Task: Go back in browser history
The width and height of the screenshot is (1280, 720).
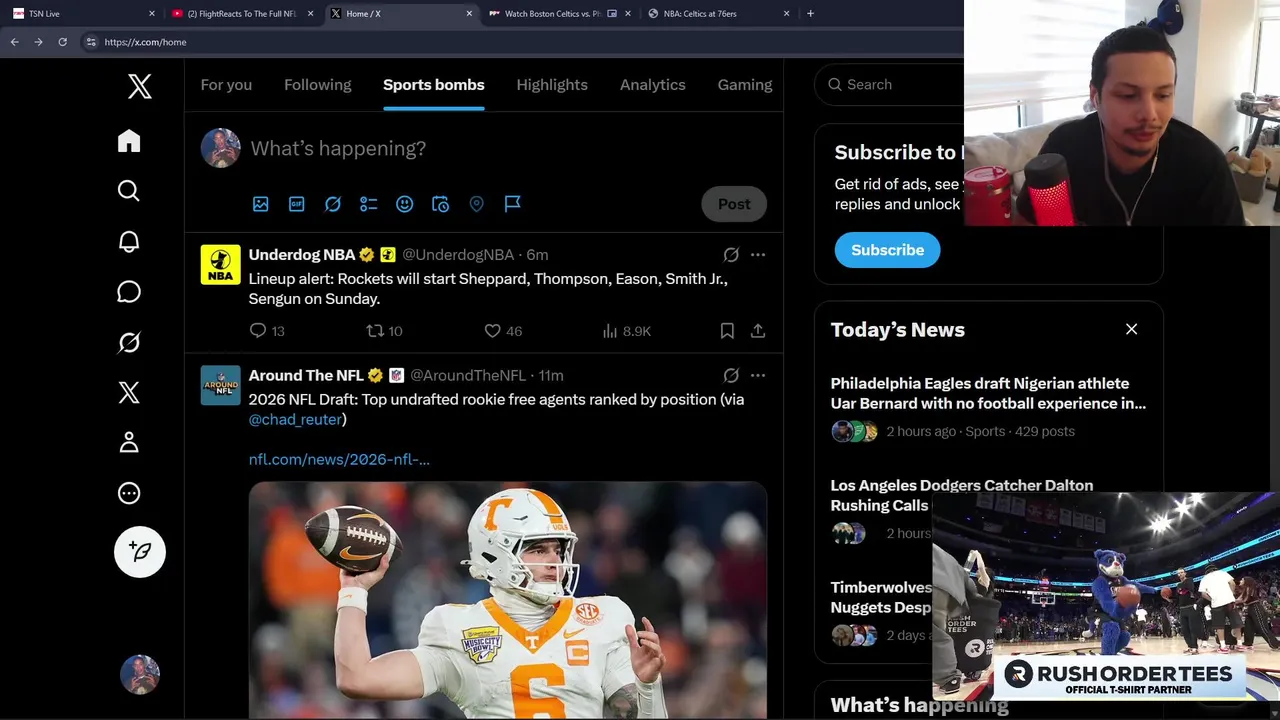Action: coord(14,42)
